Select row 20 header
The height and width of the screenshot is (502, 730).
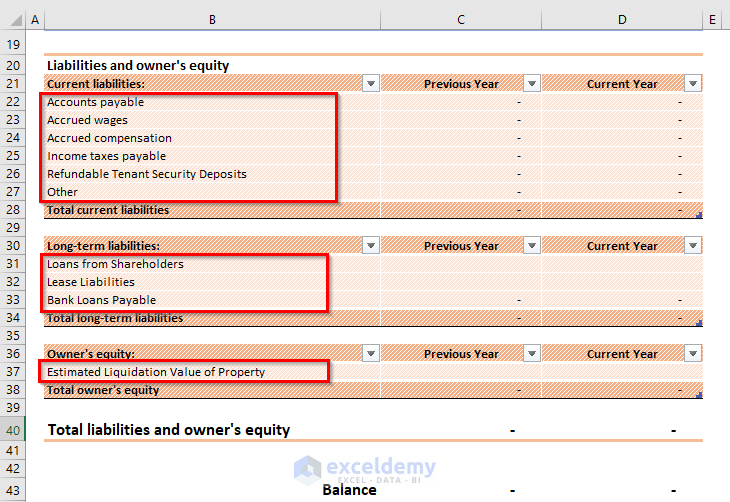click(13, 65)
